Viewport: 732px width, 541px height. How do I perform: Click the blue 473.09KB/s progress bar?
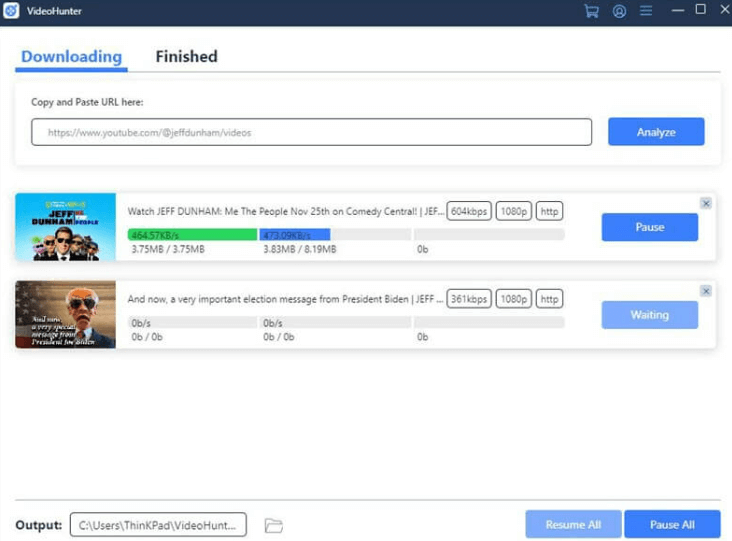click(295, 234)
